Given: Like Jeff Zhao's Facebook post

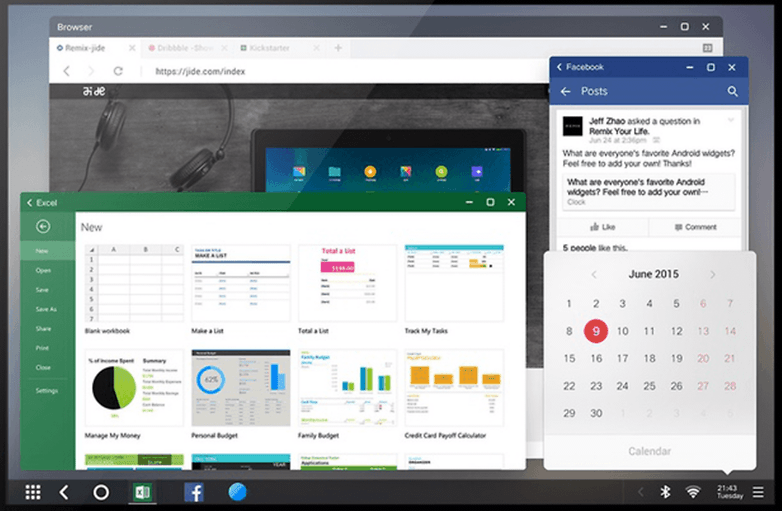Looking at the screenshot, I should click(x=602, y=227).
